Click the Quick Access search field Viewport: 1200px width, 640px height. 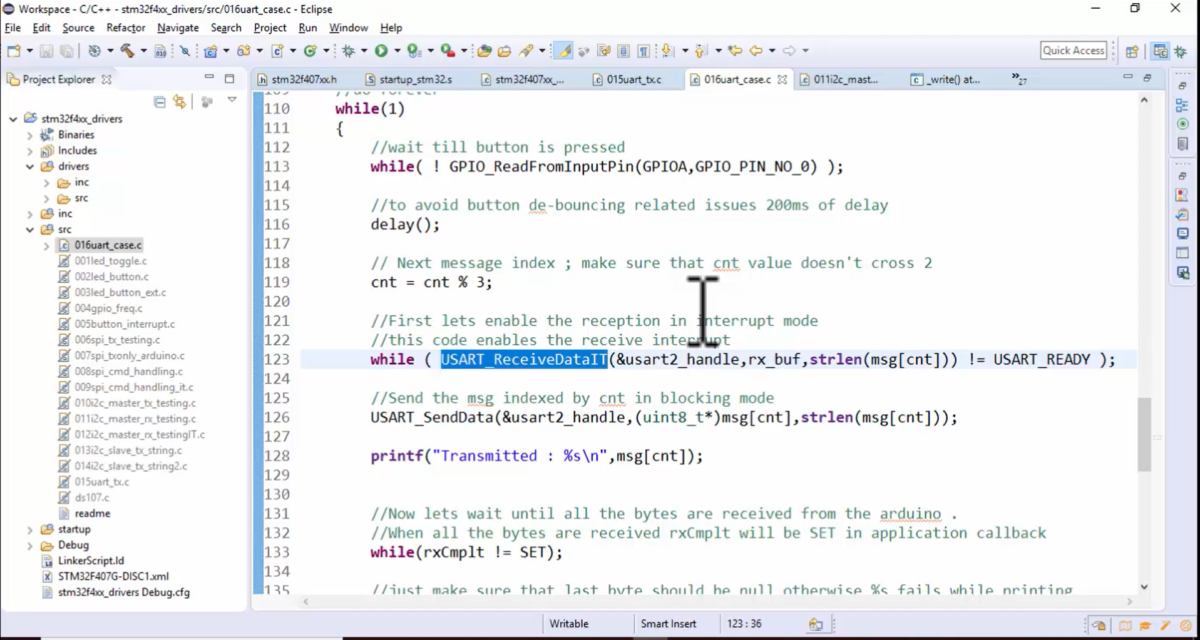point(1073,51)
